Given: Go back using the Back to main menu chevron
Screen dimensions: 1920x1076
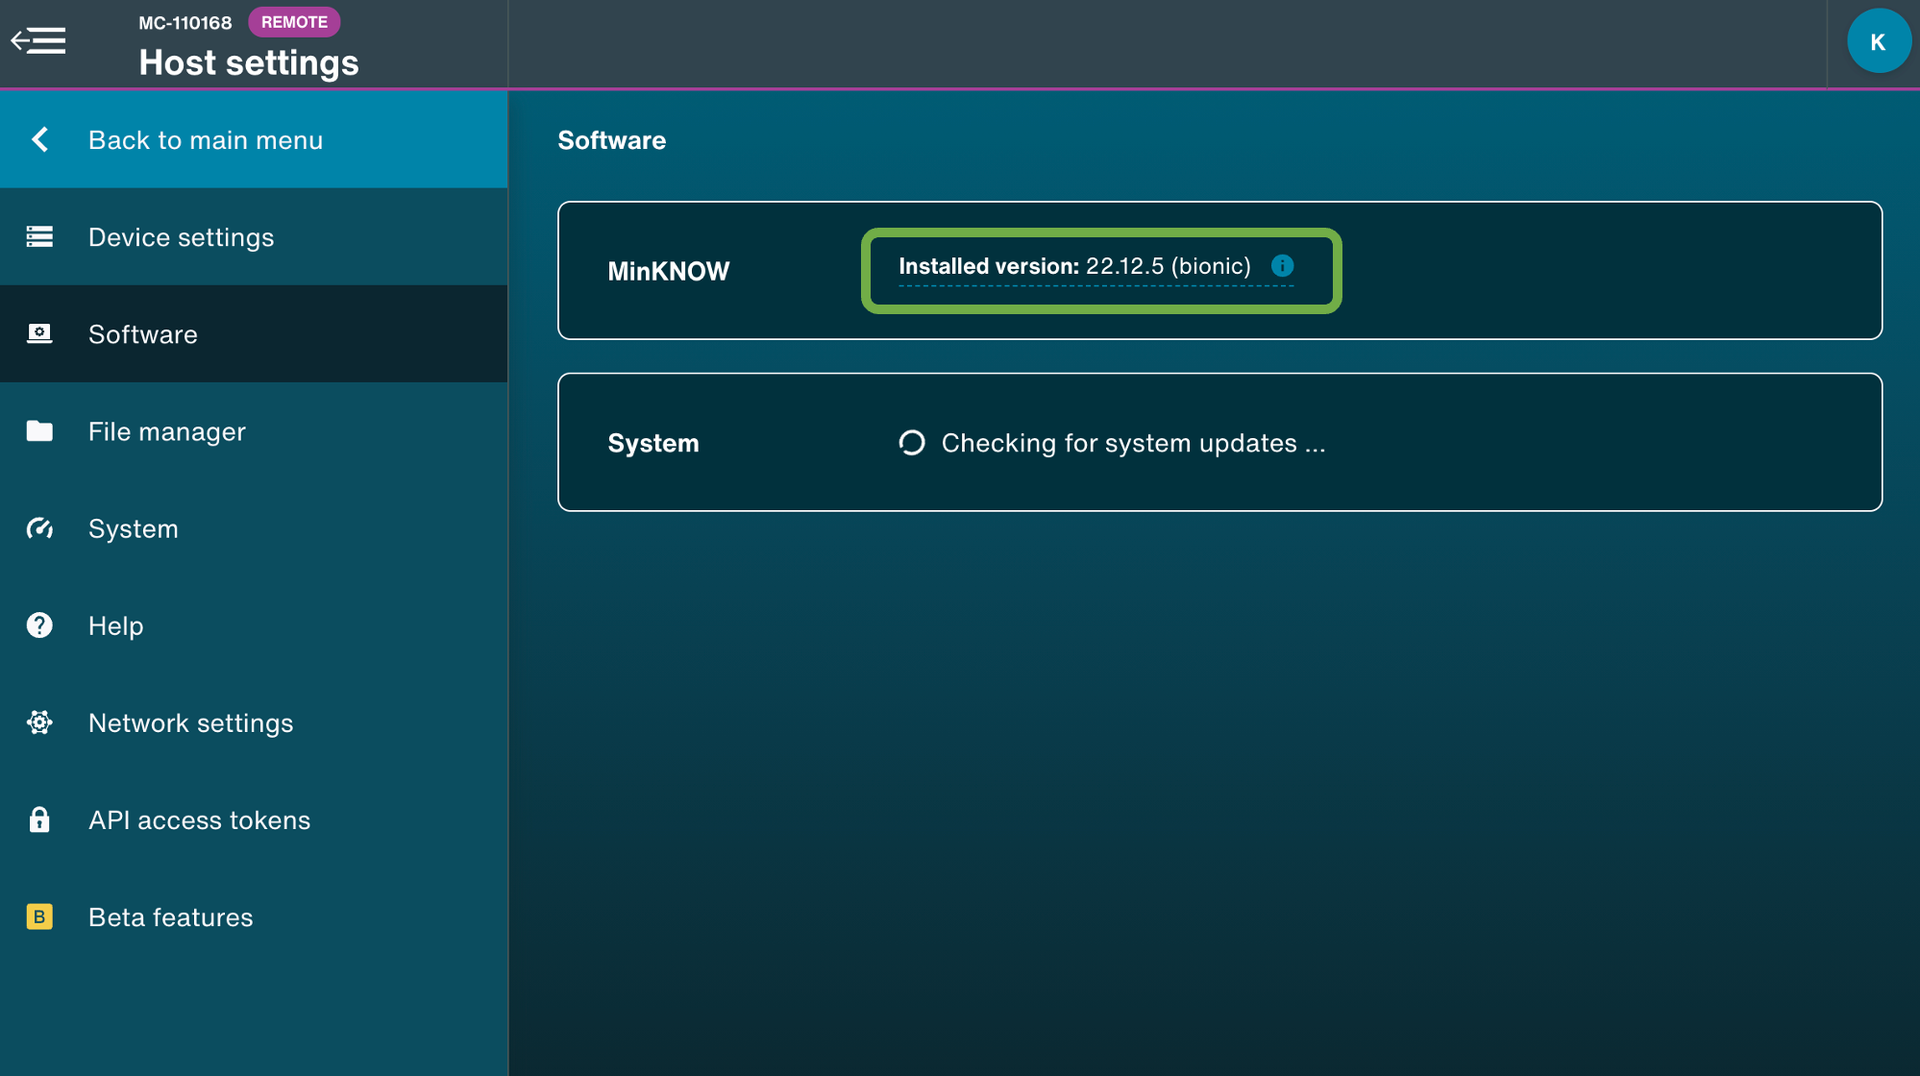Looking at the screenshot, I should click(40, 140).
